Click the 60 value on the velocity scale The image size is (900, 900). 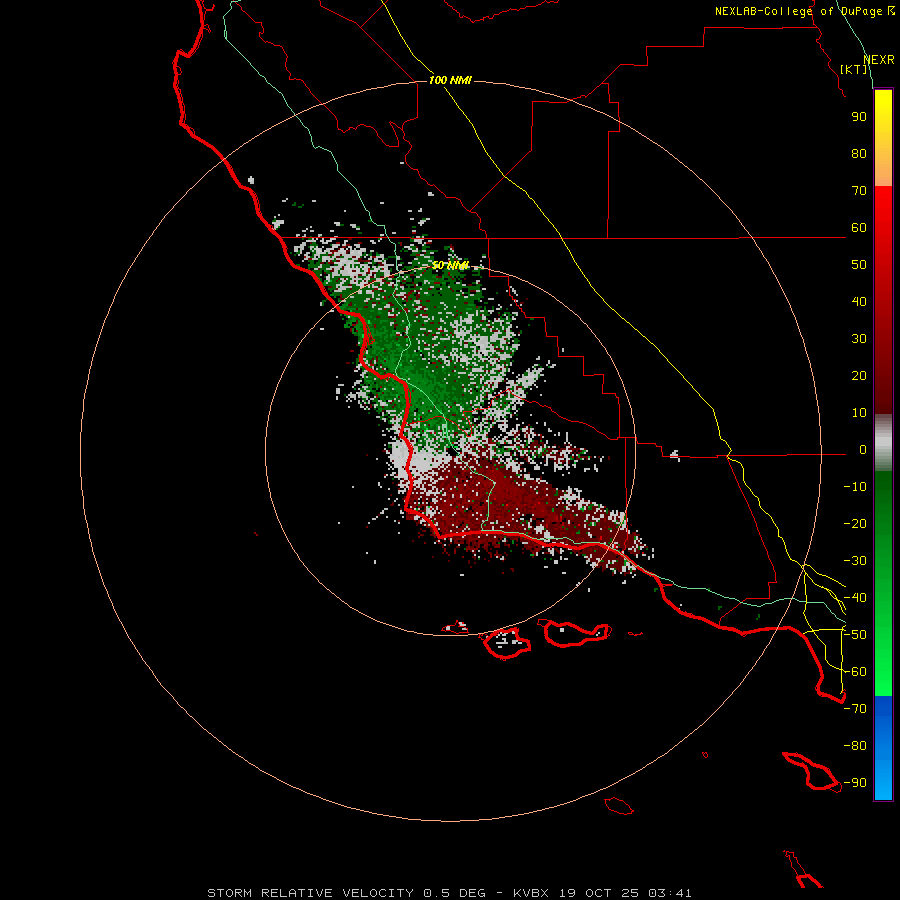pyautogui.click(x=859, y=228)
